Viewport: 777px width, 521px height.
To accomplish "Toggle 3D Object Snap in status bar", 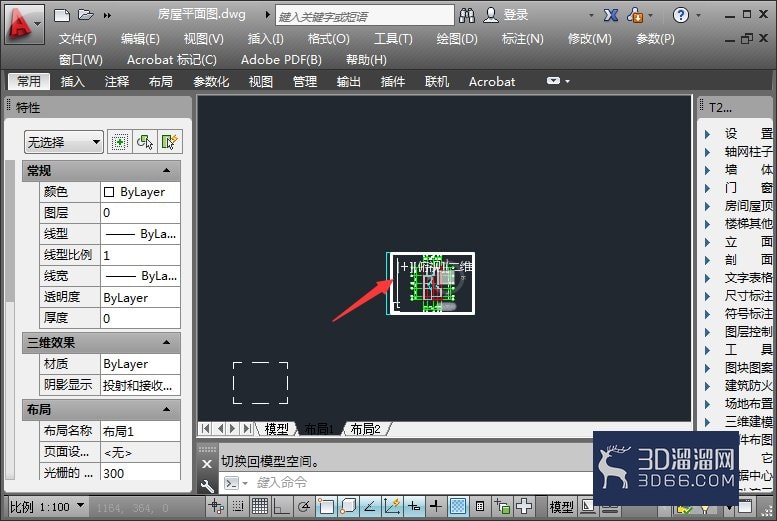I will click(x=347, y=506).
